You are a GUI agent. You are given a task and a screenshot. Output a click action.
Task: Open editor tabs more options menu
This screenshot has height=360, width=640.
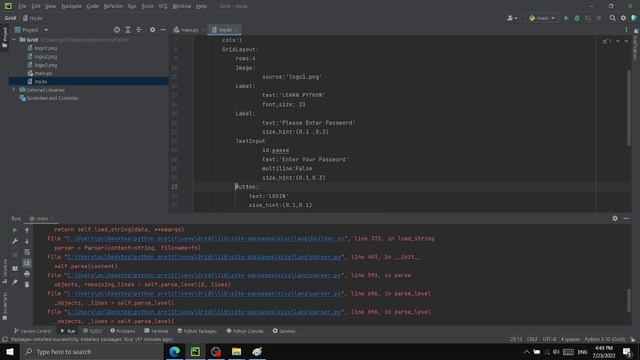pos(626,30)
